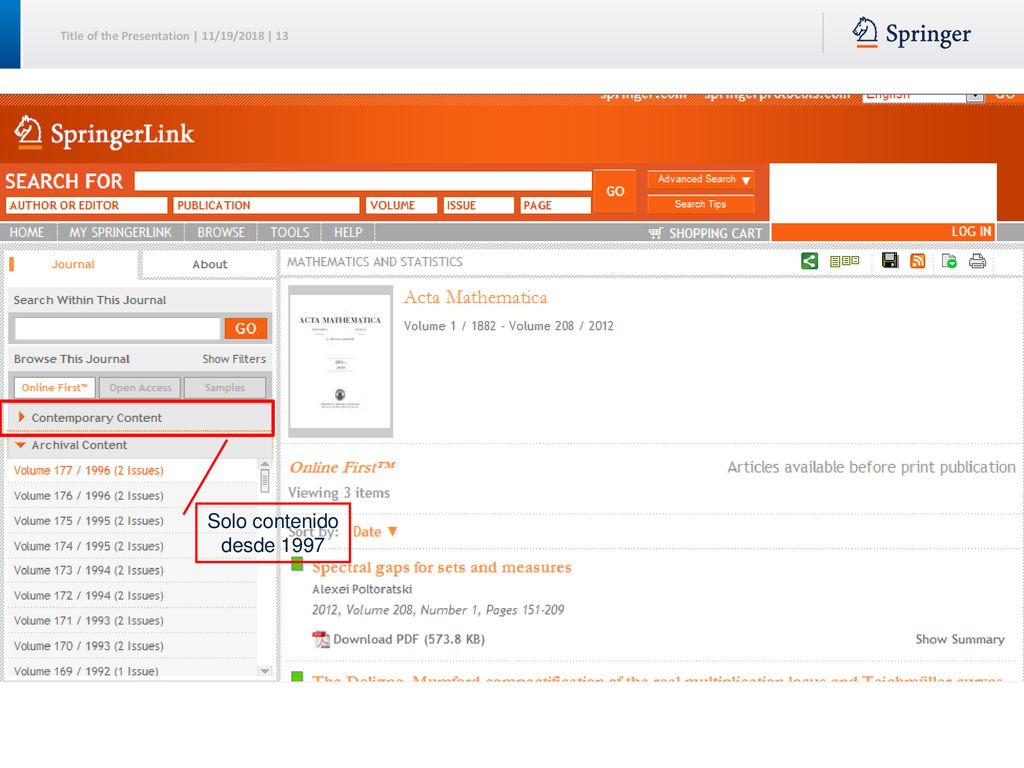This screenshot has width=1024, height=768.
Task: Open Advanced Search dropdown
Action: (701, 179)
